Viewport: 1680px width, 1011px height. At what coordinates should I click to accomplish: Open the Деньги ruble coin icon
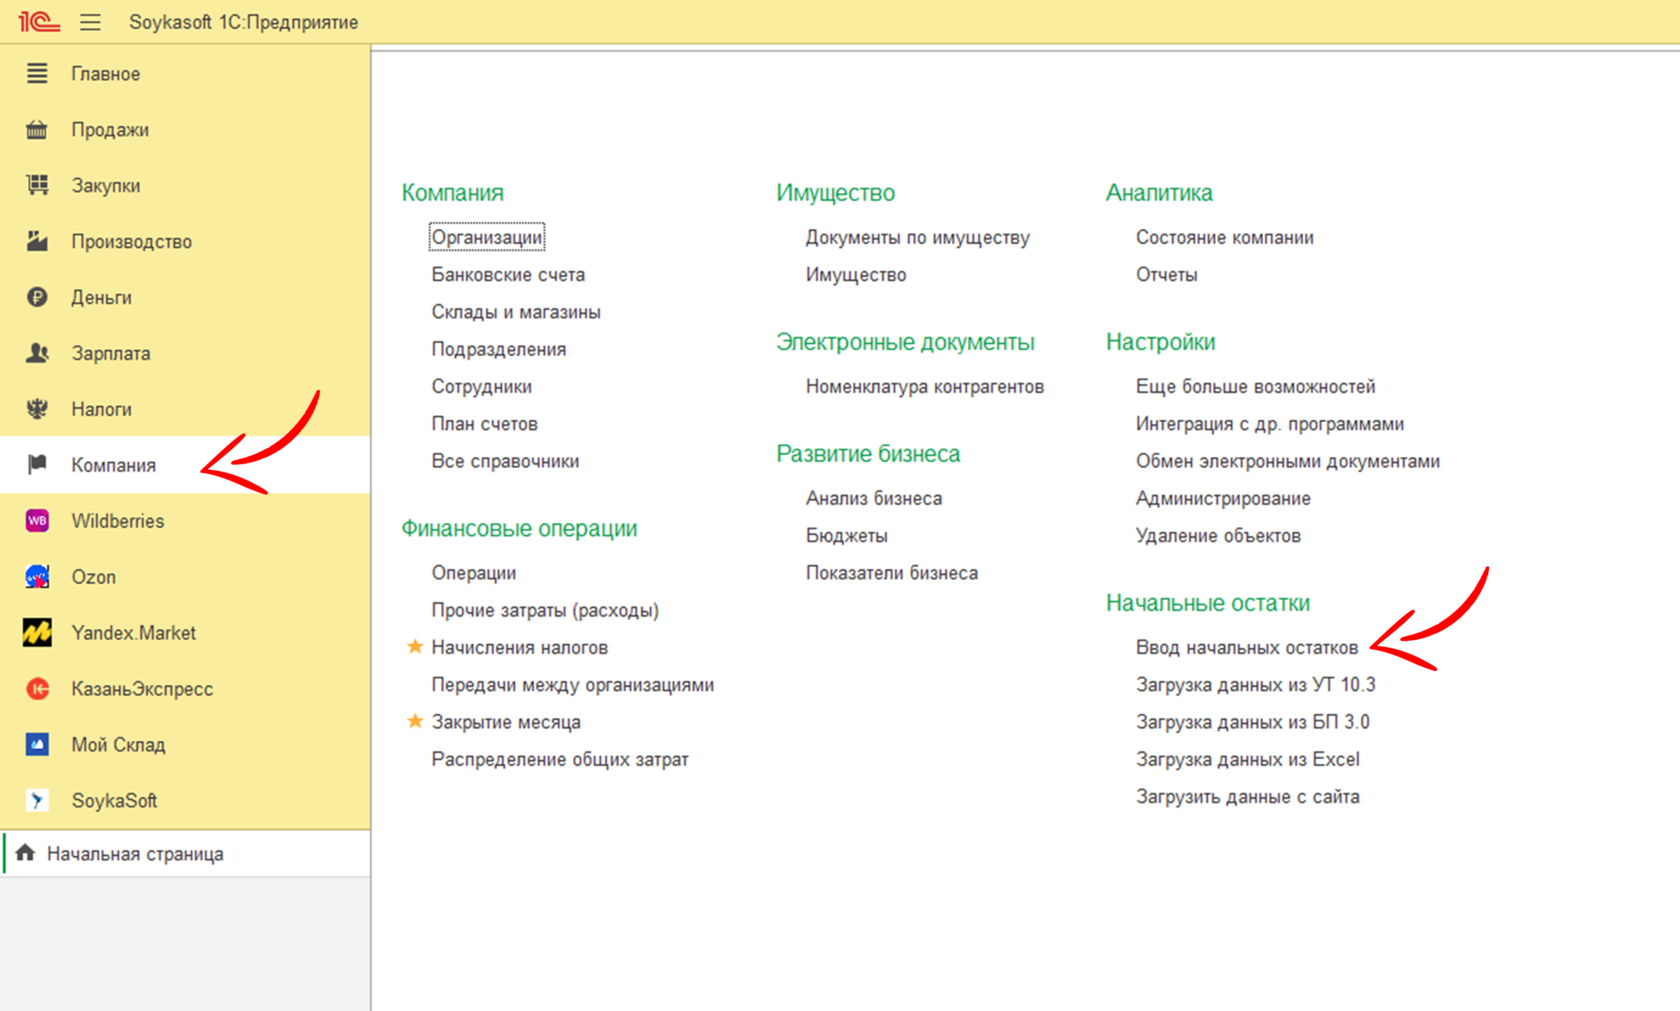click(37, 297)
